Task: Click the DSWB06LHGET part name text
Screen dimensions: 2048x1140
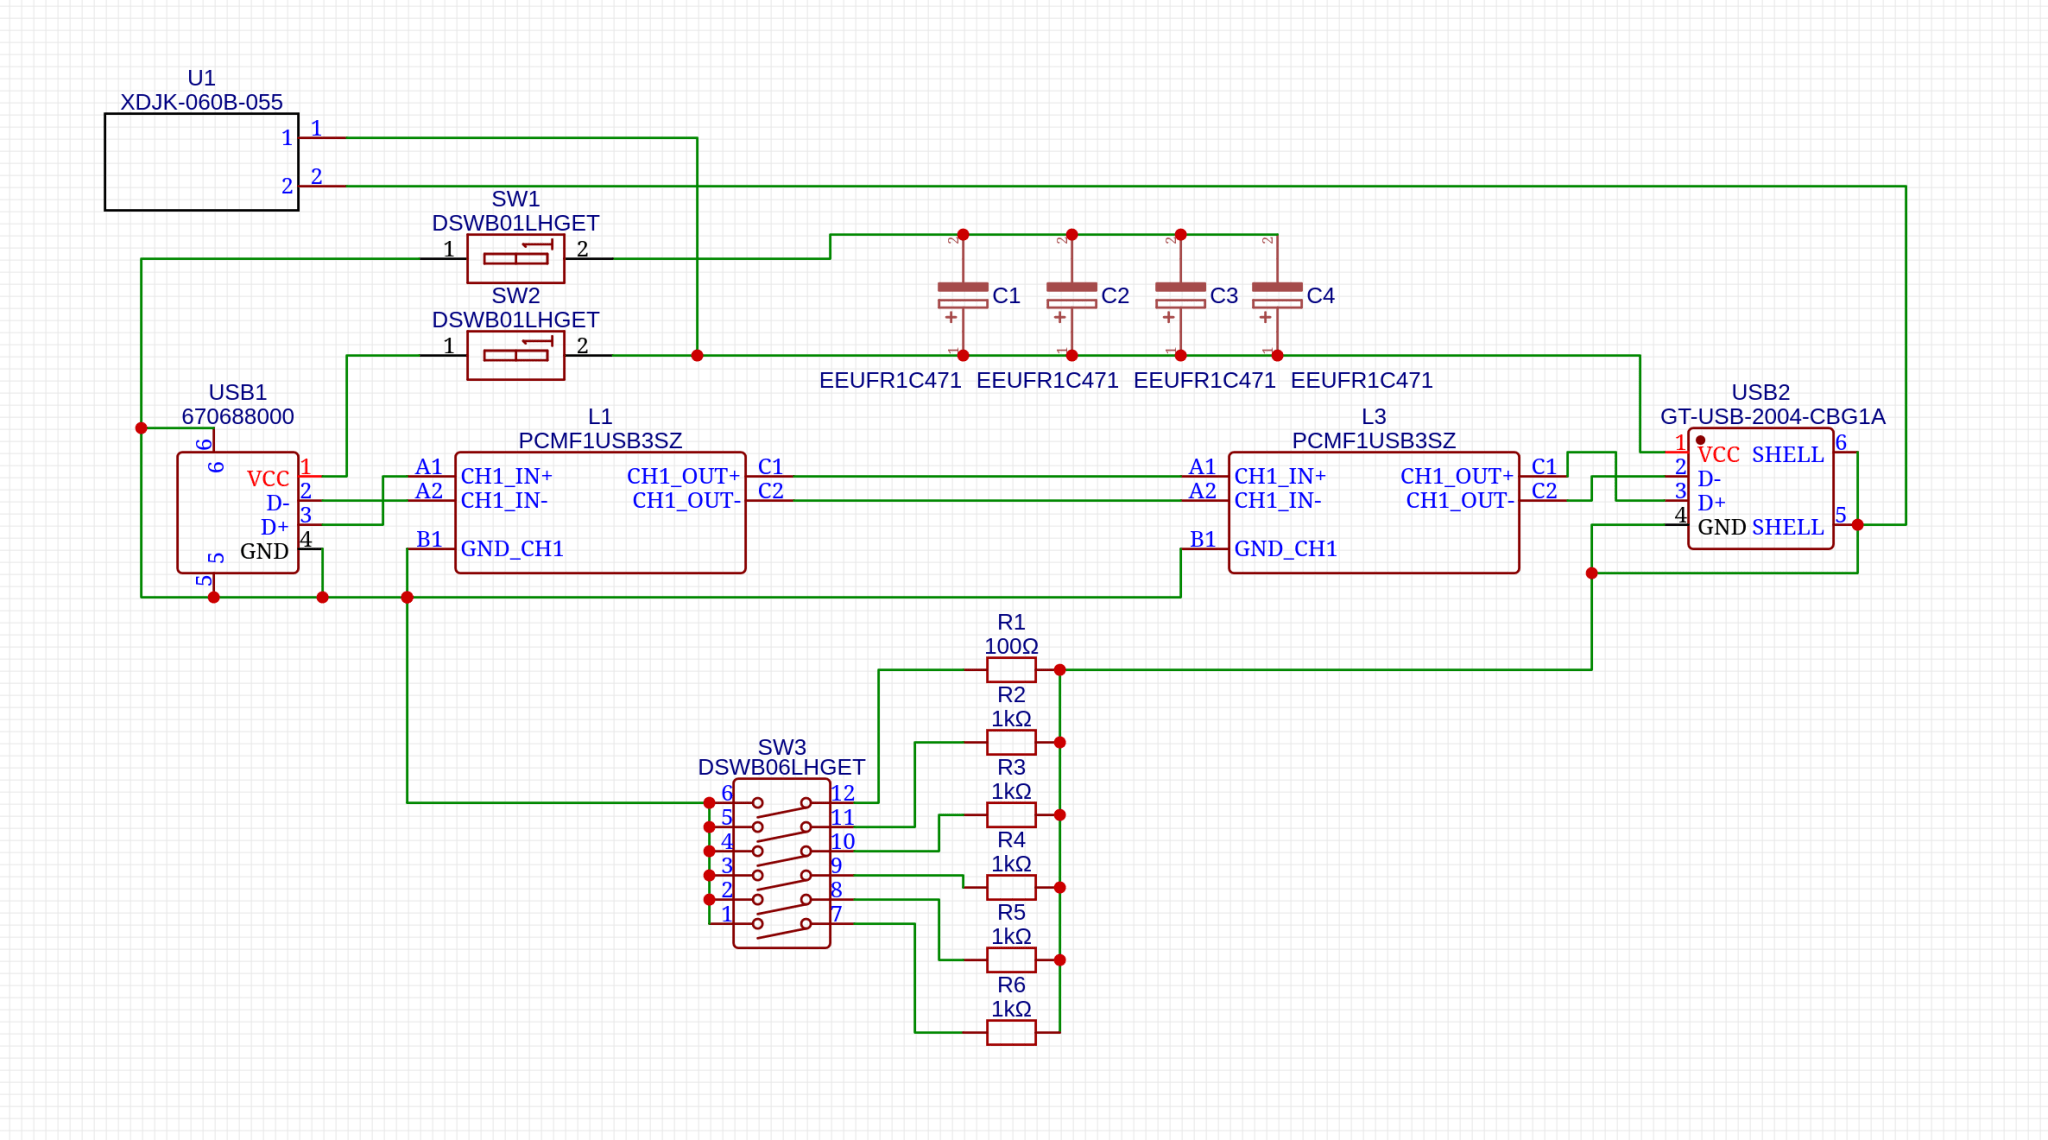Action: coord(782,767)
